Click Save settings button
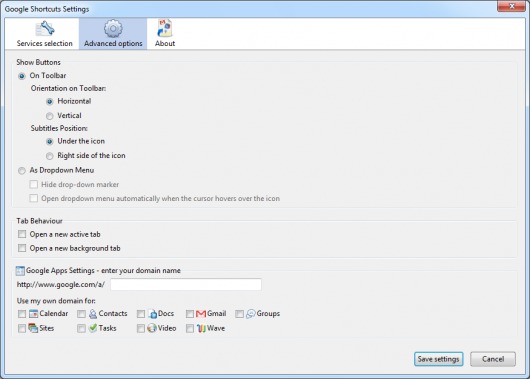Viewport: 530px width, 379px height. click(x=438, y=359)
